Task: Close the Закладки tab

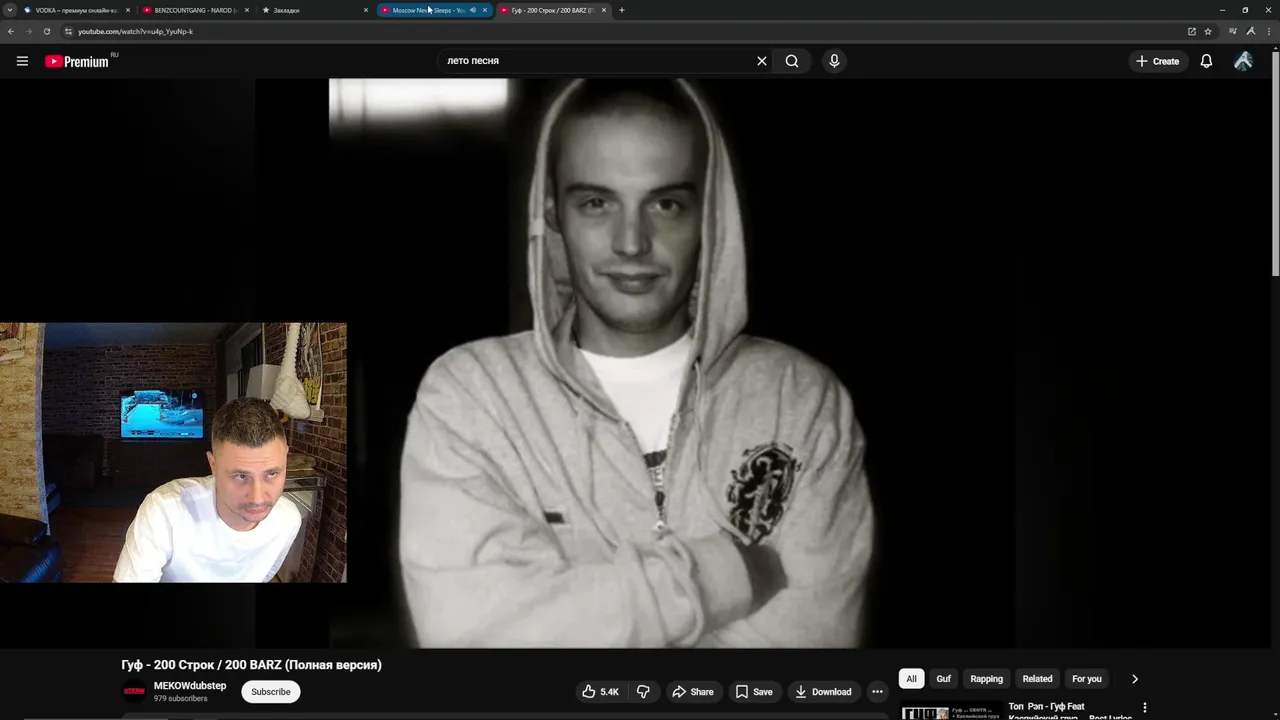Action: pos(366,10)
